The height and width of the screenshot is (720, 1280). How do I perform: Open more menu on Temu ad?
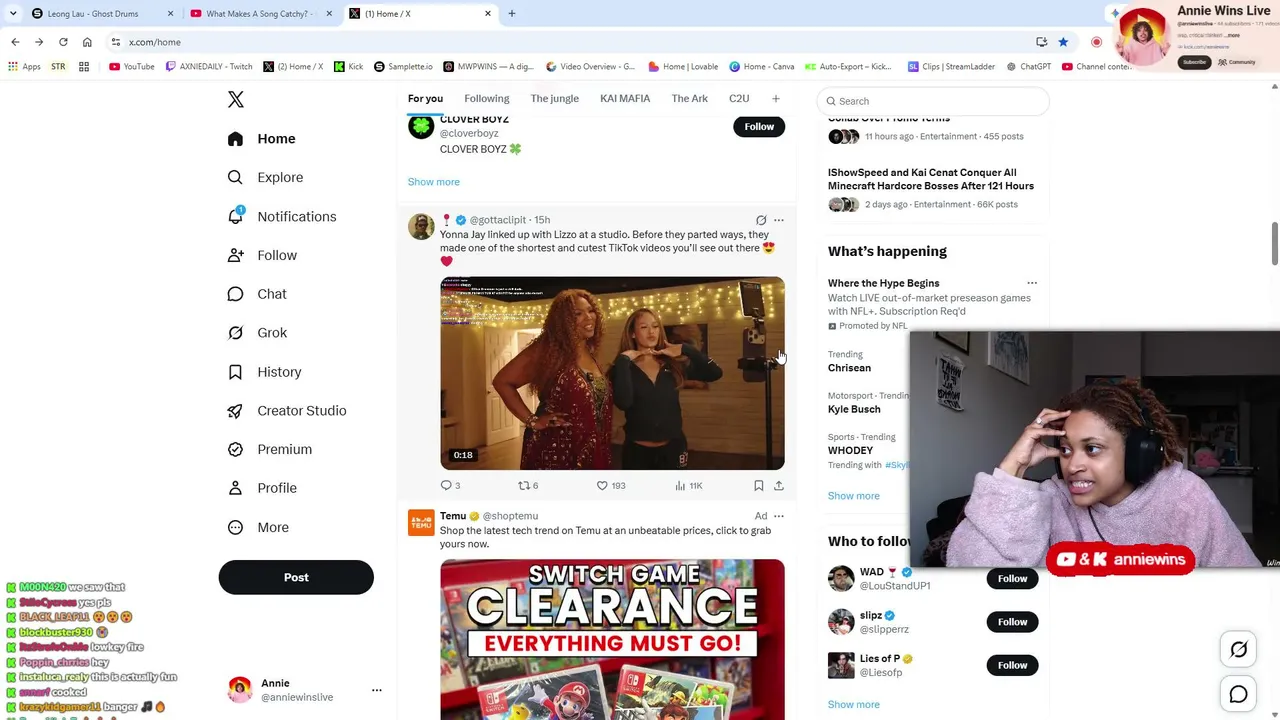click(779, 516)
